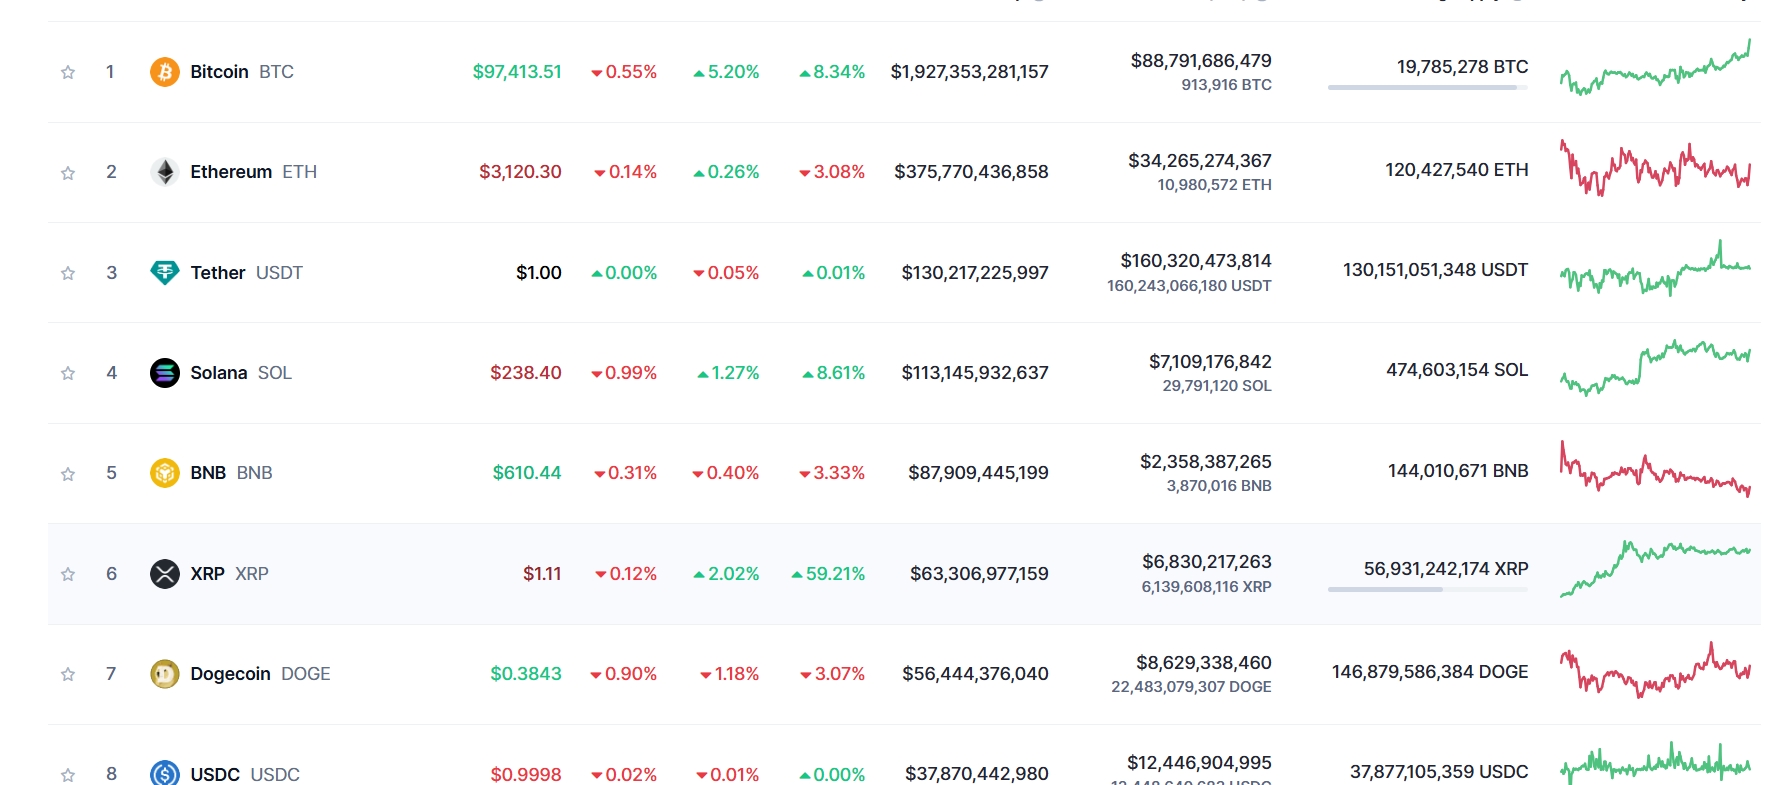Click Ethereum price $3,120.30
Image resolution: width=1765 pixels, height=785 pixels.
520,172
